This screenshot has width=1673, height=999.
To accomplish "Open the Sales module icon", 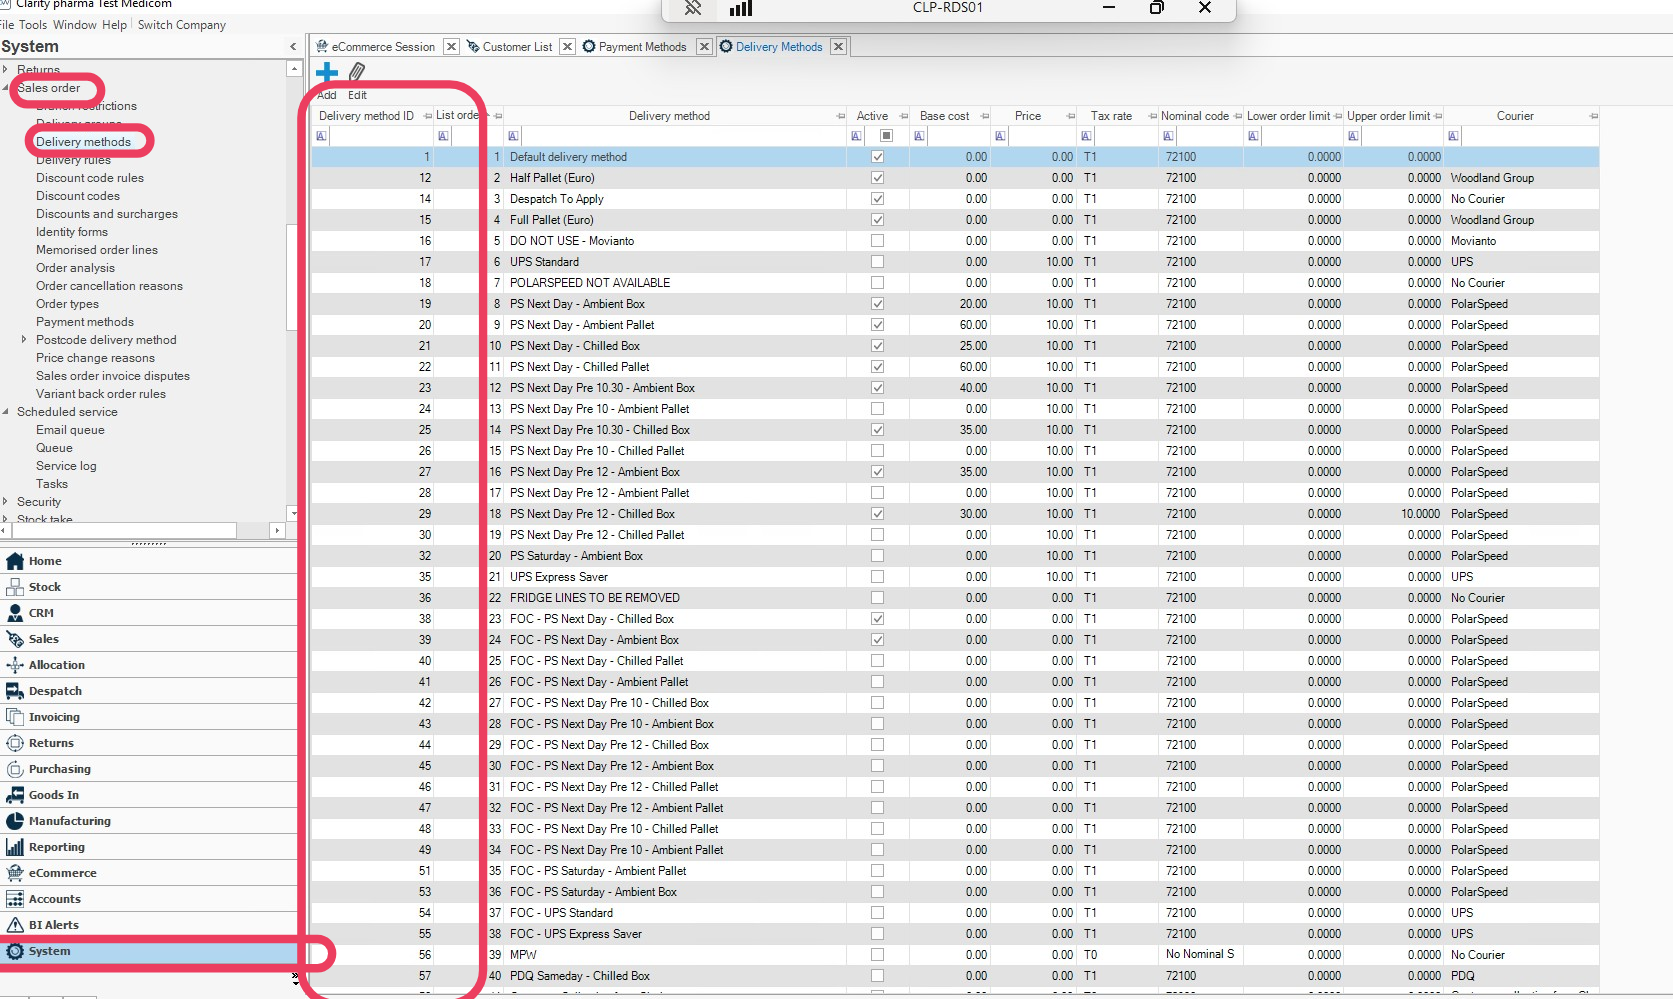I will tap(15, 639).
